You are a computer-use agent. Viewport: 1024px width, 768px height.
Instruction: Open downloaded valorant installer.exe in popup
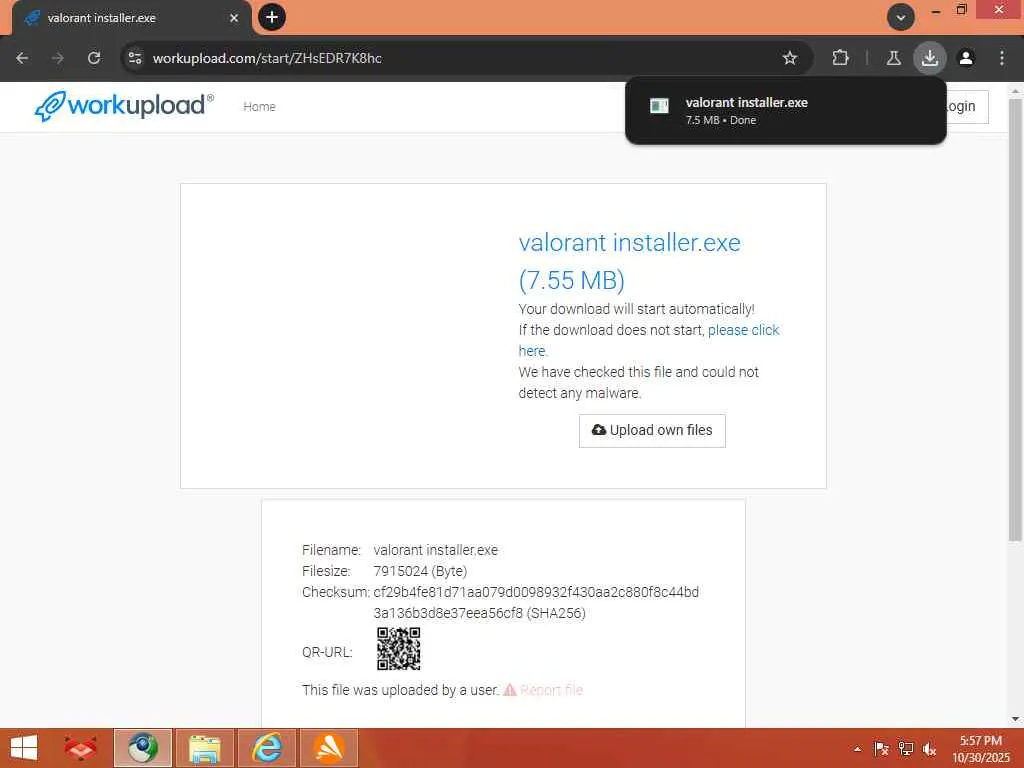[786, 110]
